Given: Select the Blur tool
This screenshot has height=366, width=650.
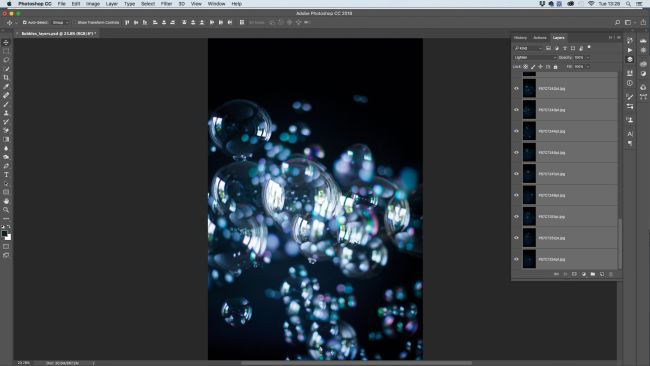Looking at the screenshot, I should (x=6, y=148).
